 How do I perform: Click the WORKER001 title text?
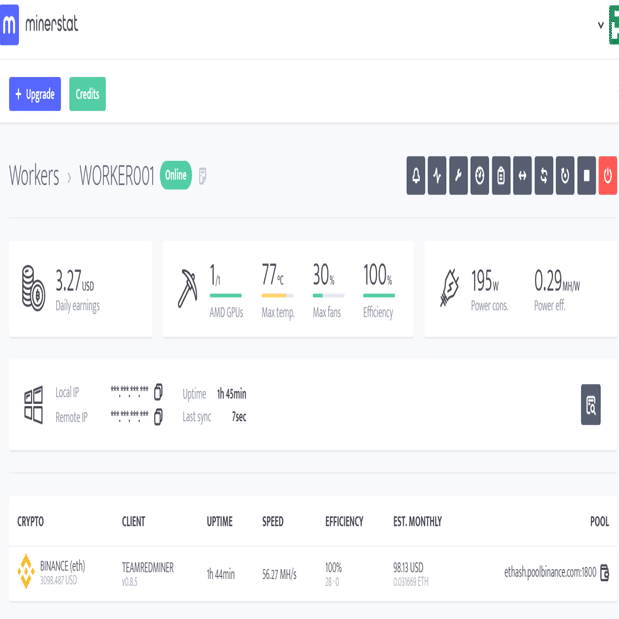(x=117, y=176)
